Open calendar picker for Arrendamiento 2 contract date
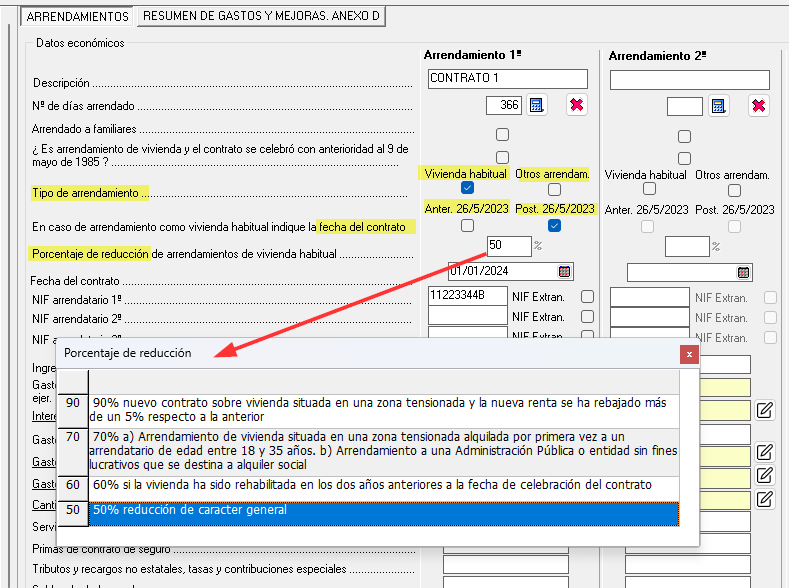The height and width of the screenshot is (588, 789). tap(743, 273)
